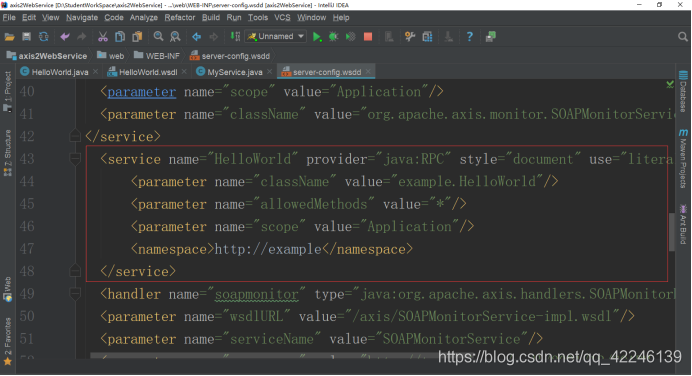Stop the running process
This screenshot has height=376, width=692.
point(368,37)
